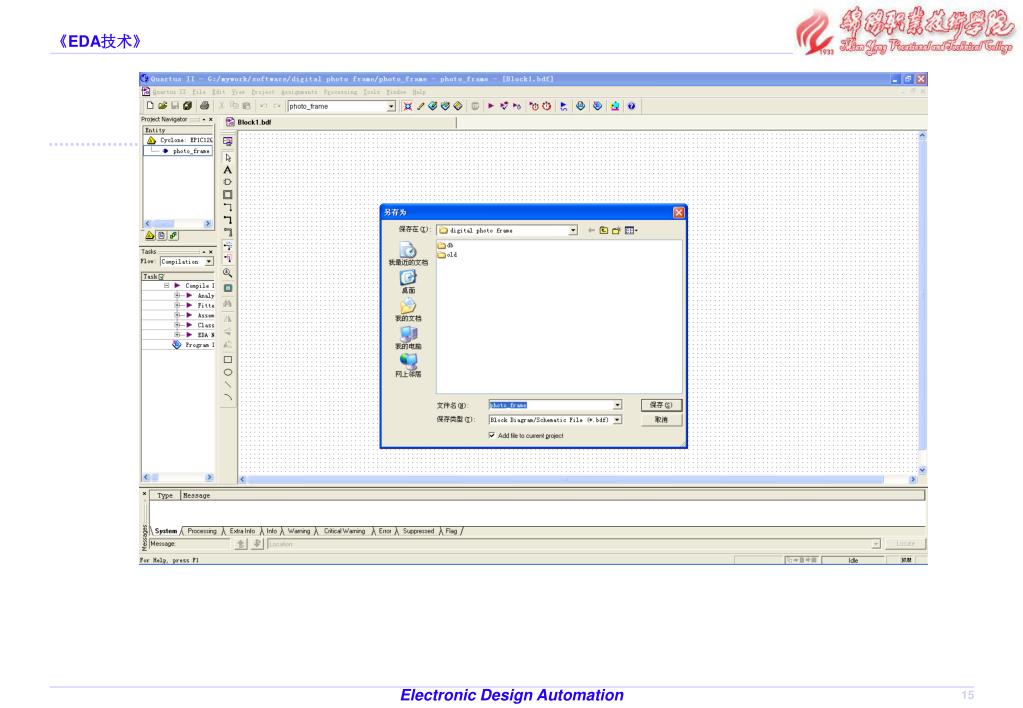The image size is (1023, 708).
Task: Open the db folder in file list
Action: pos(446,245)
